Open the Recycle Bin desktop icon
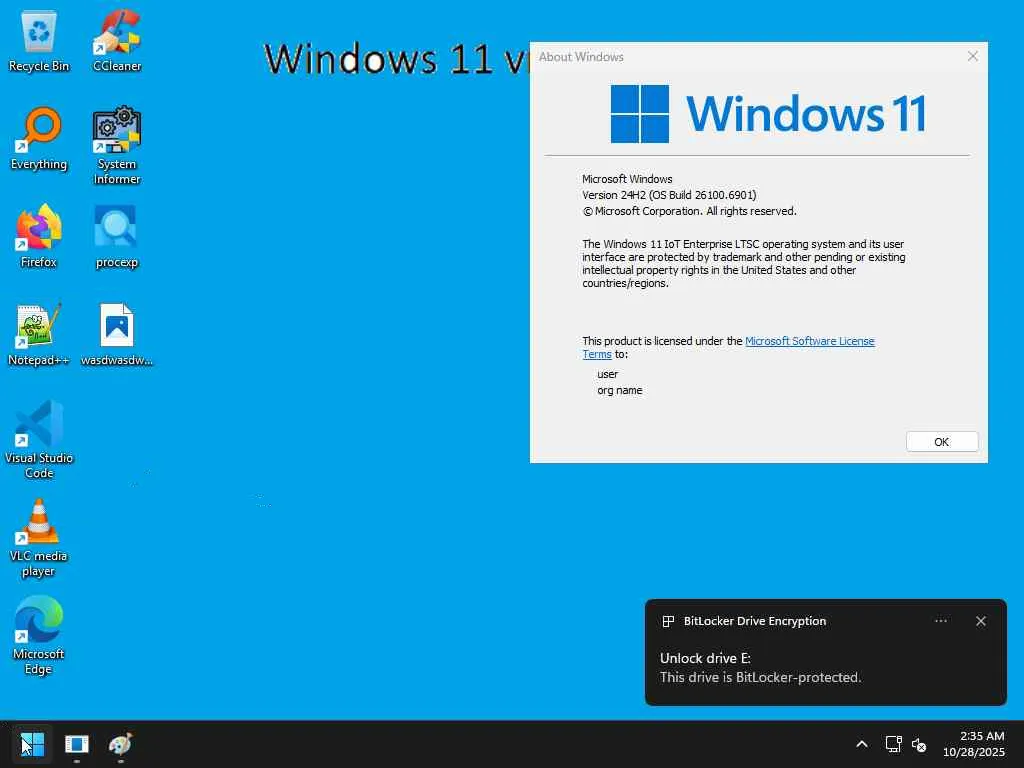1024x768 pixels. point(39,40)
